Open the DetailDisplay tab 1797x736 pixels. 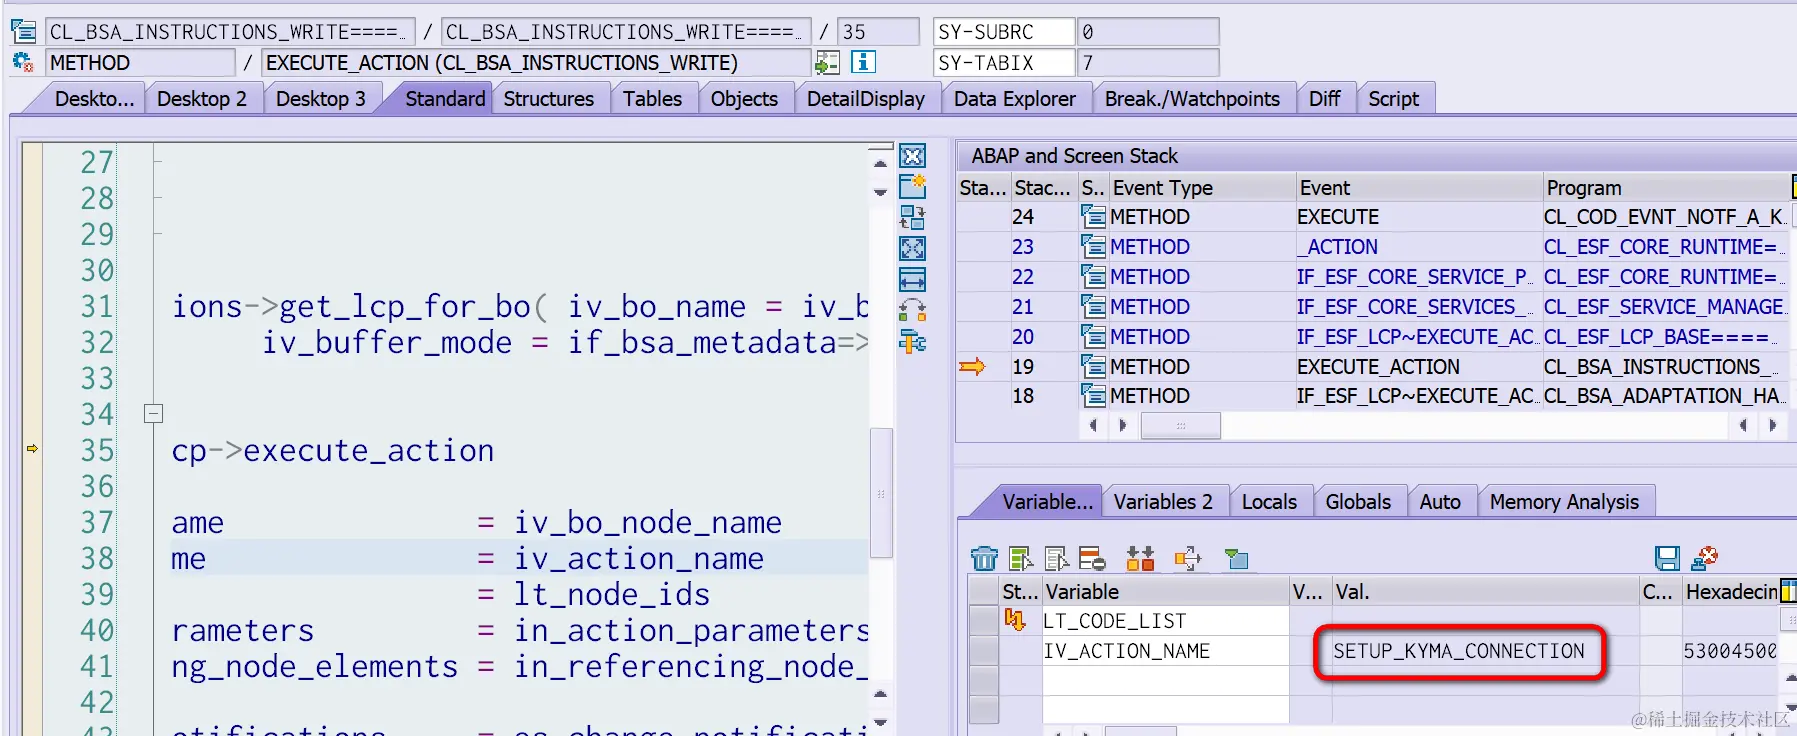866,99
